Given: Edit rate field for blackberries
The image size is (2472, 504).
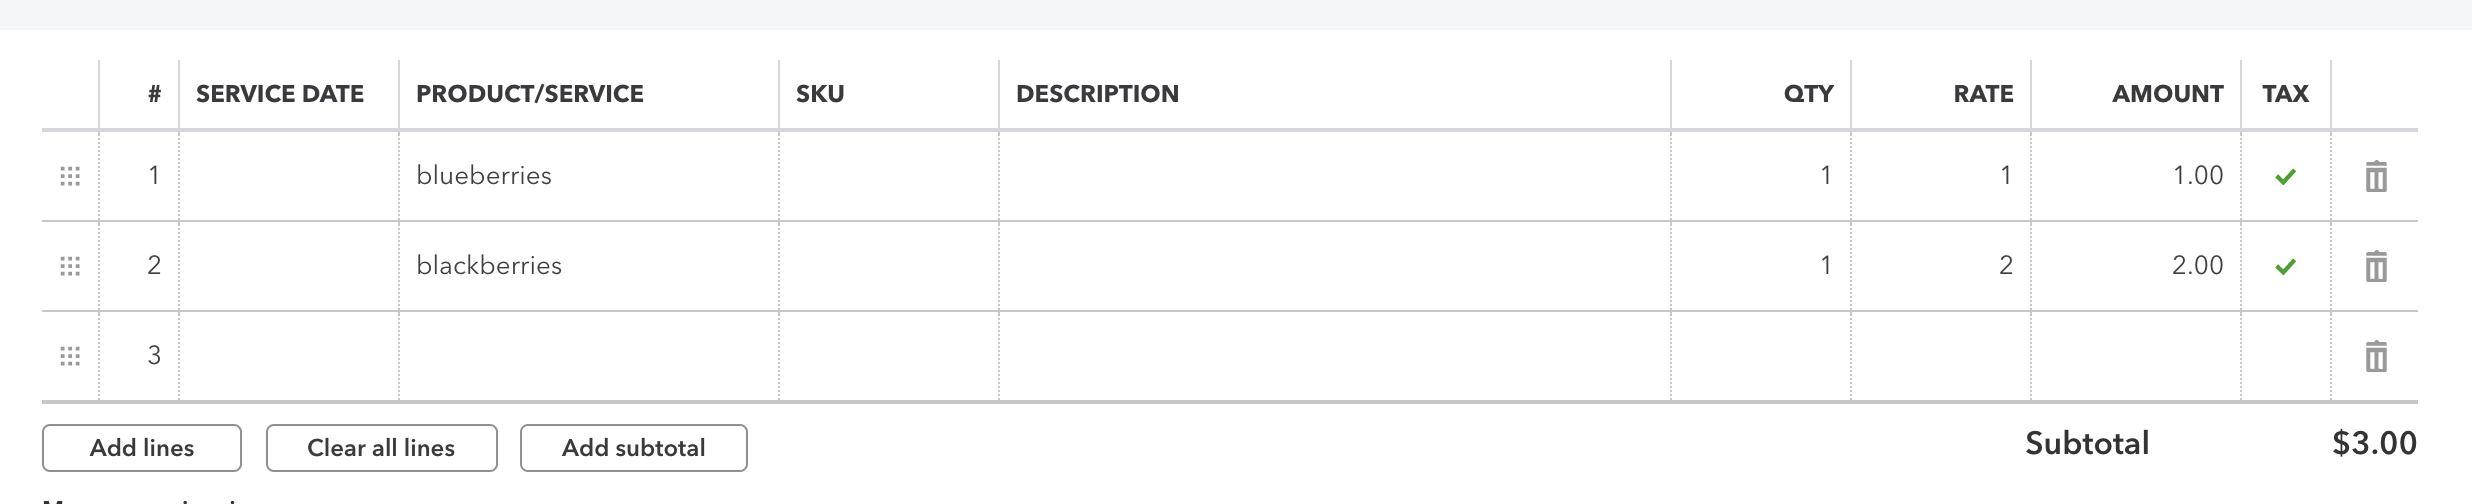Looking at the screenshot, I should (1940, 266).
